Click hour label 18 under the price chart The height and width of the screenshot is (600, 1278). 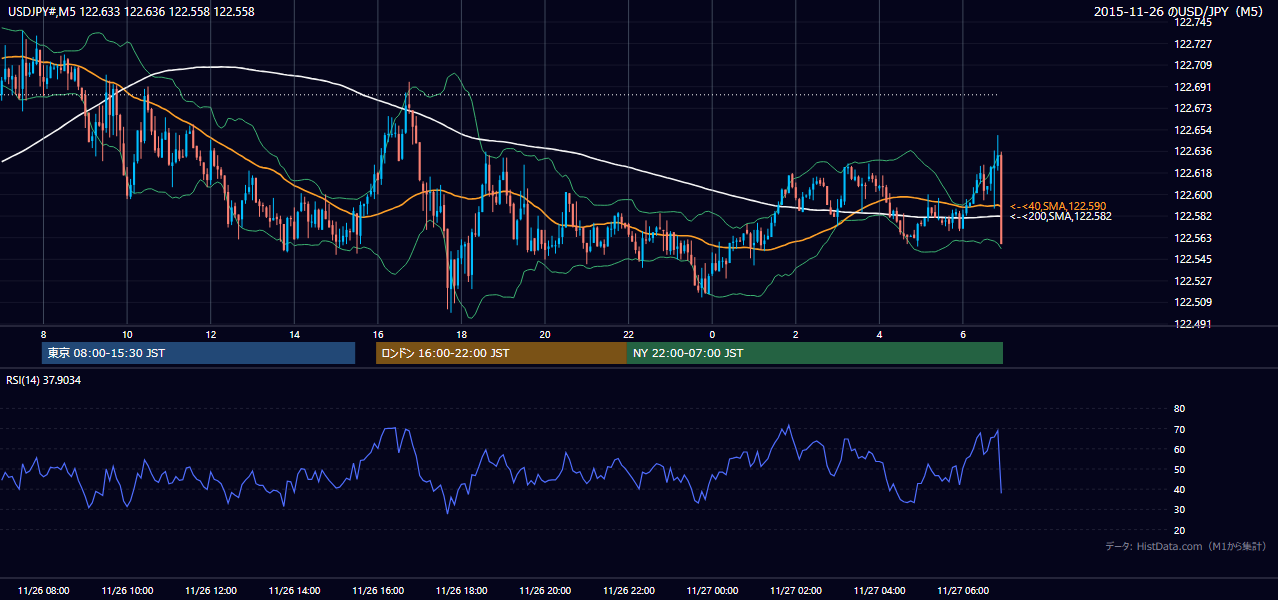tap(461, 334)
